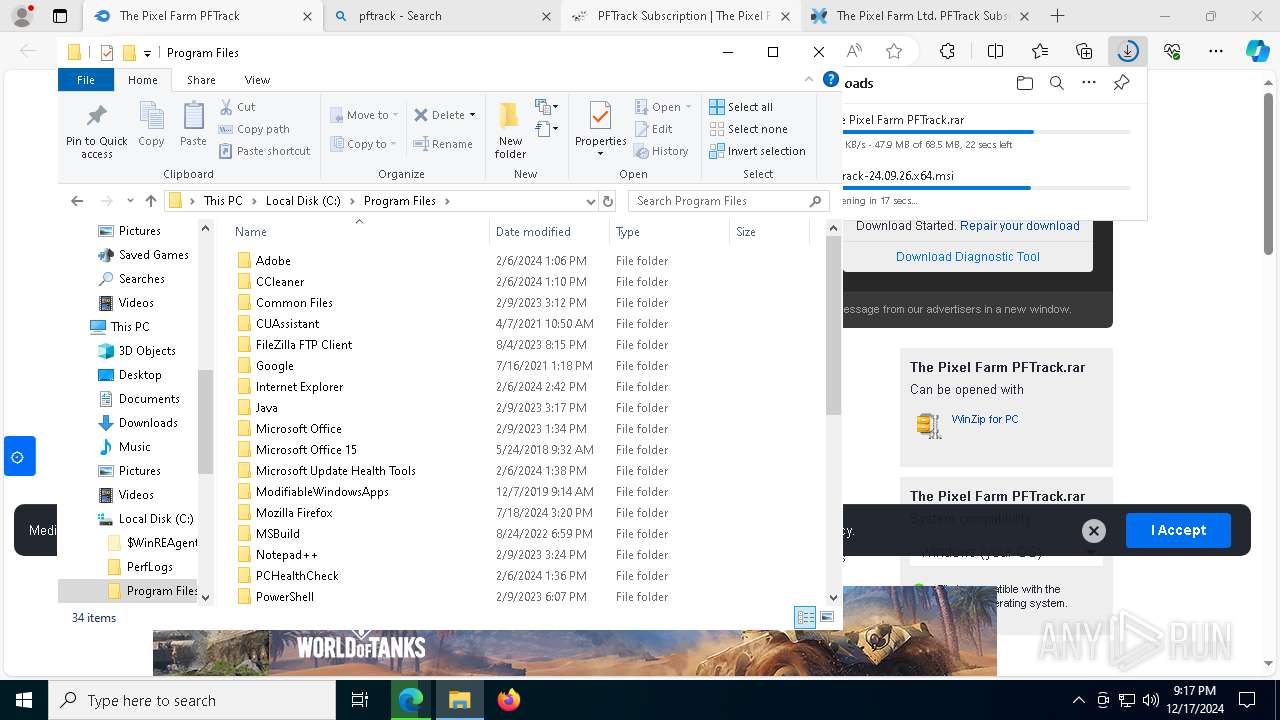Open the File ribbon tab
This screenshot has width=1280, height=720.
[x=86, y=80]
